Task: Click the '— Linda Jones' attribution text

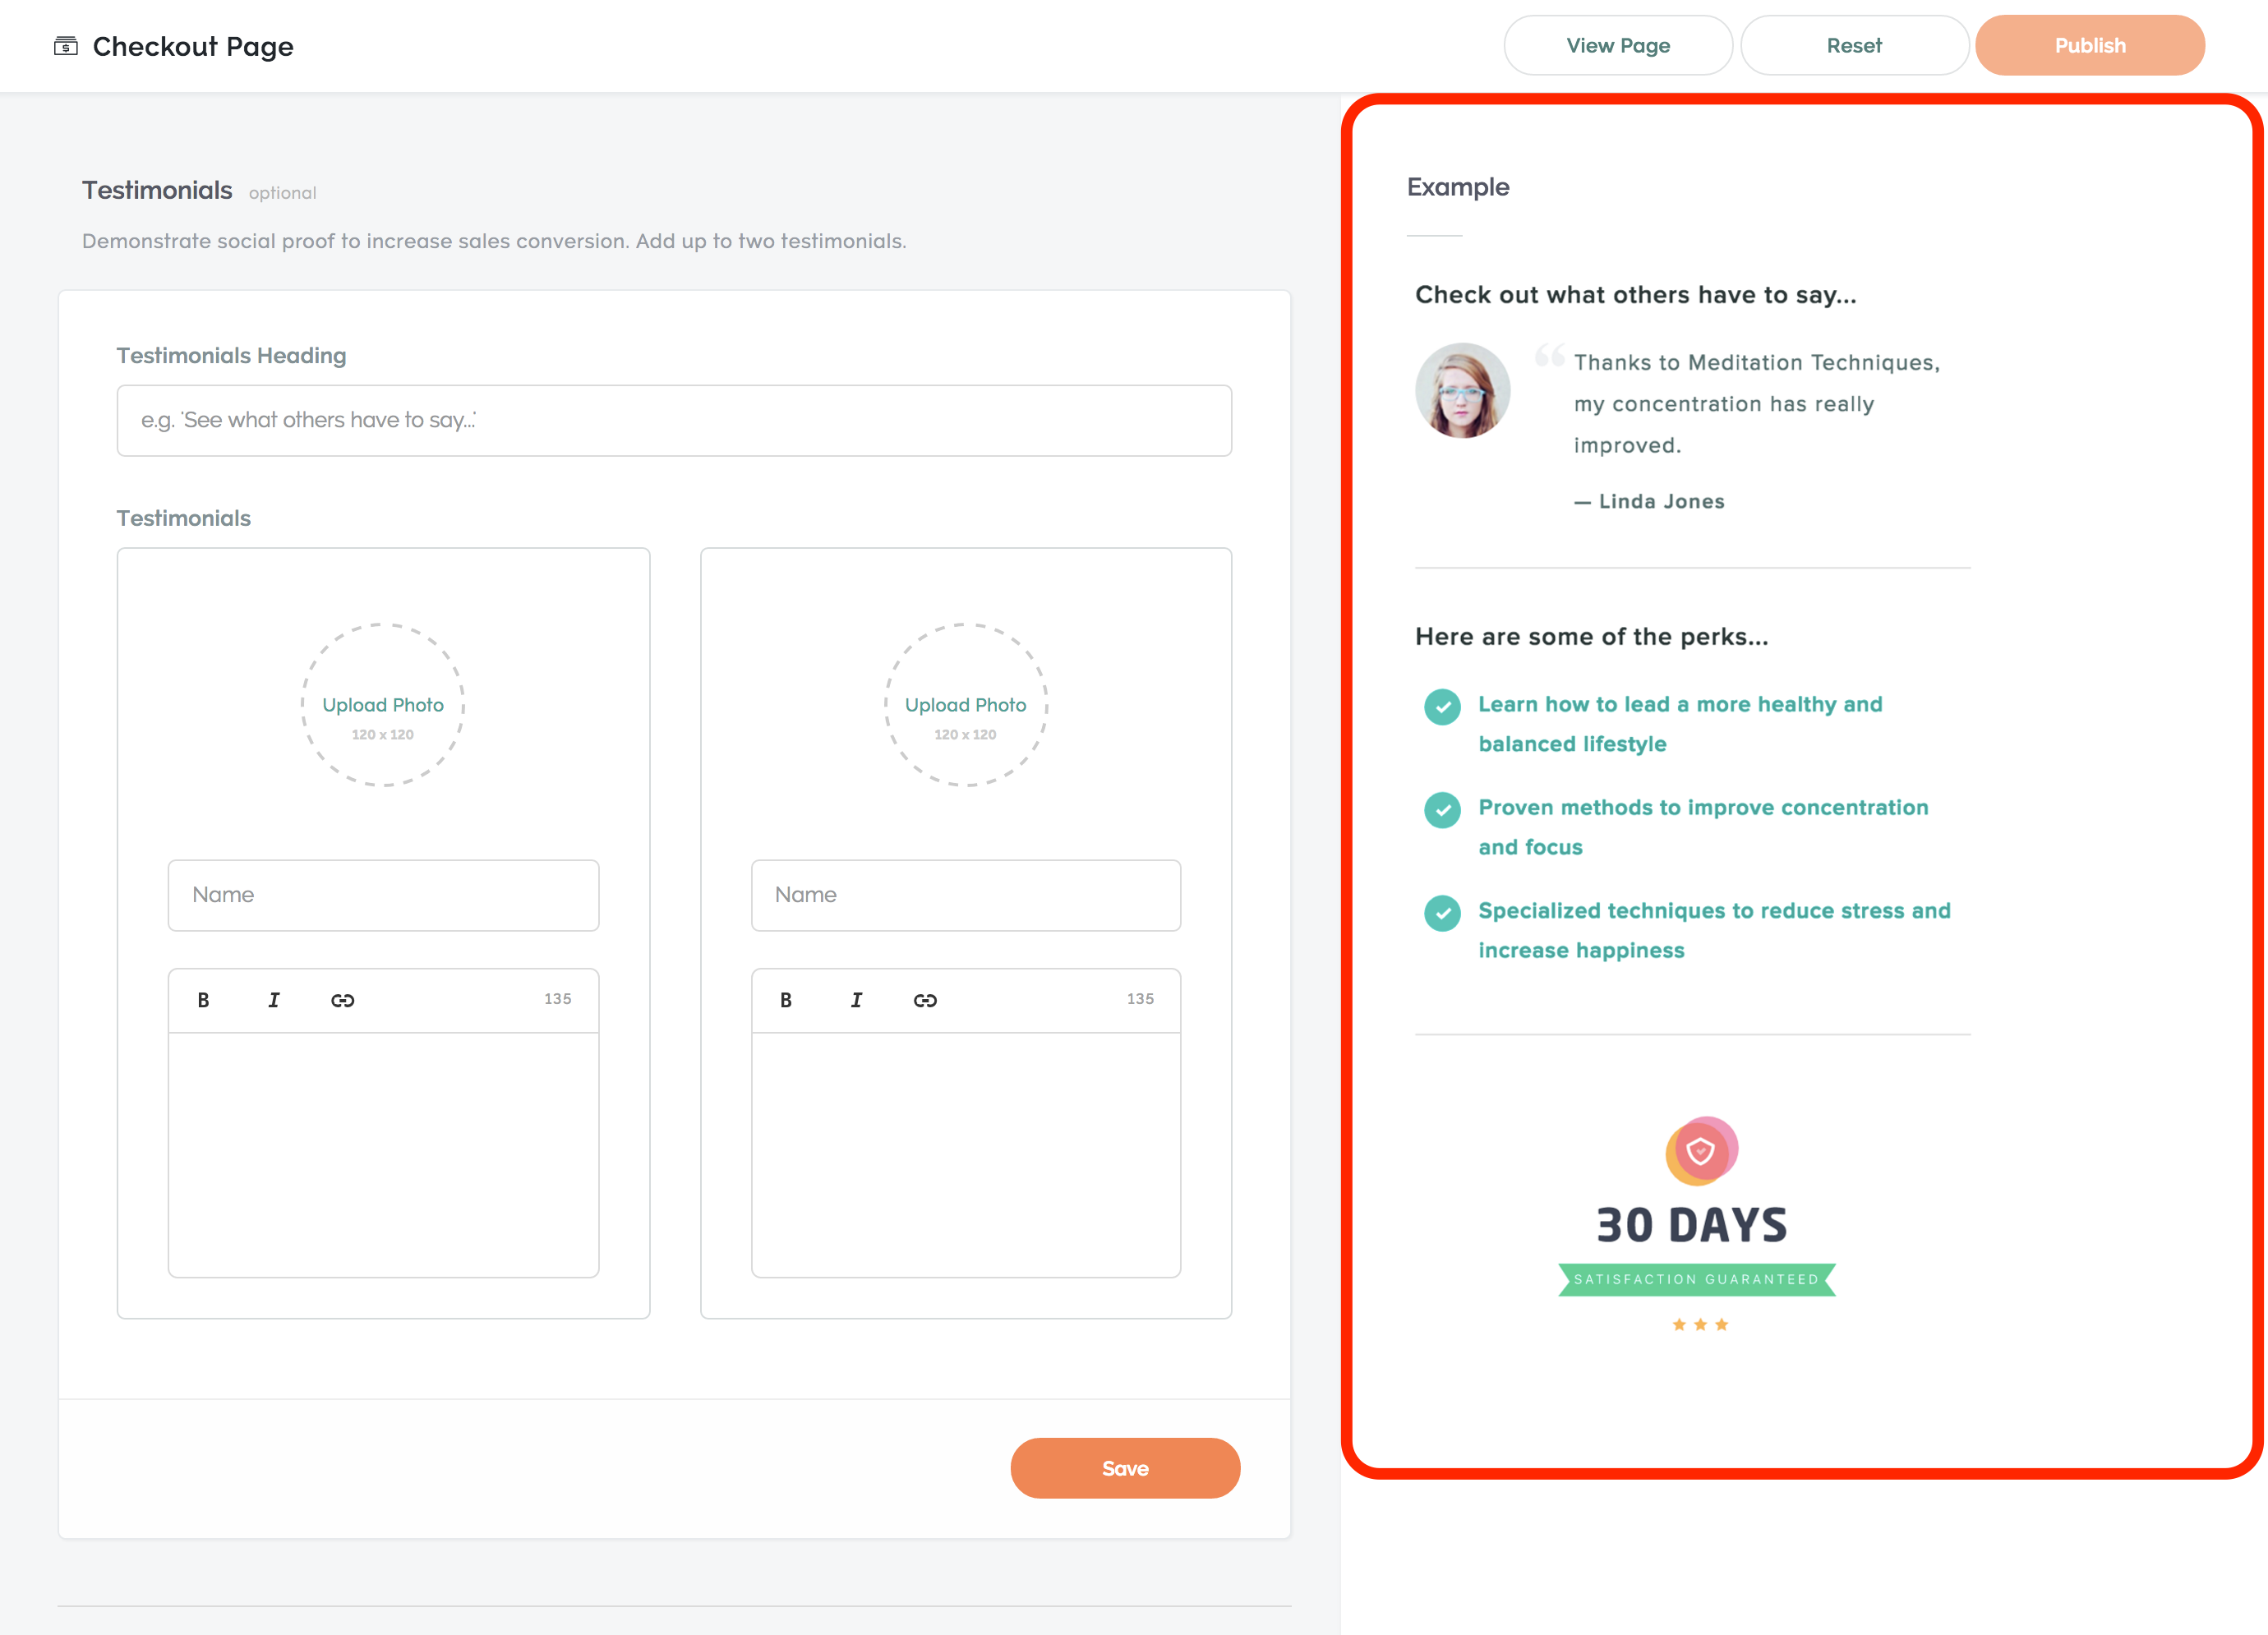Action: coord(1650,502)
